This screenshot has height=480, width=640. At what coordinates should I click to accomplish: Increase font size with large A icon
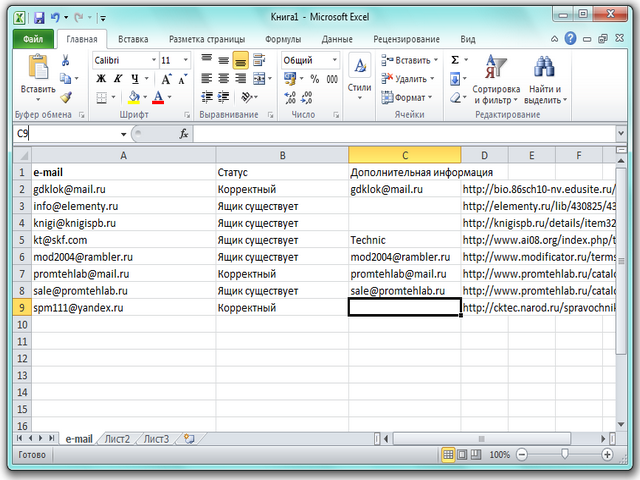pyautogui.click(x=166, y=78)
